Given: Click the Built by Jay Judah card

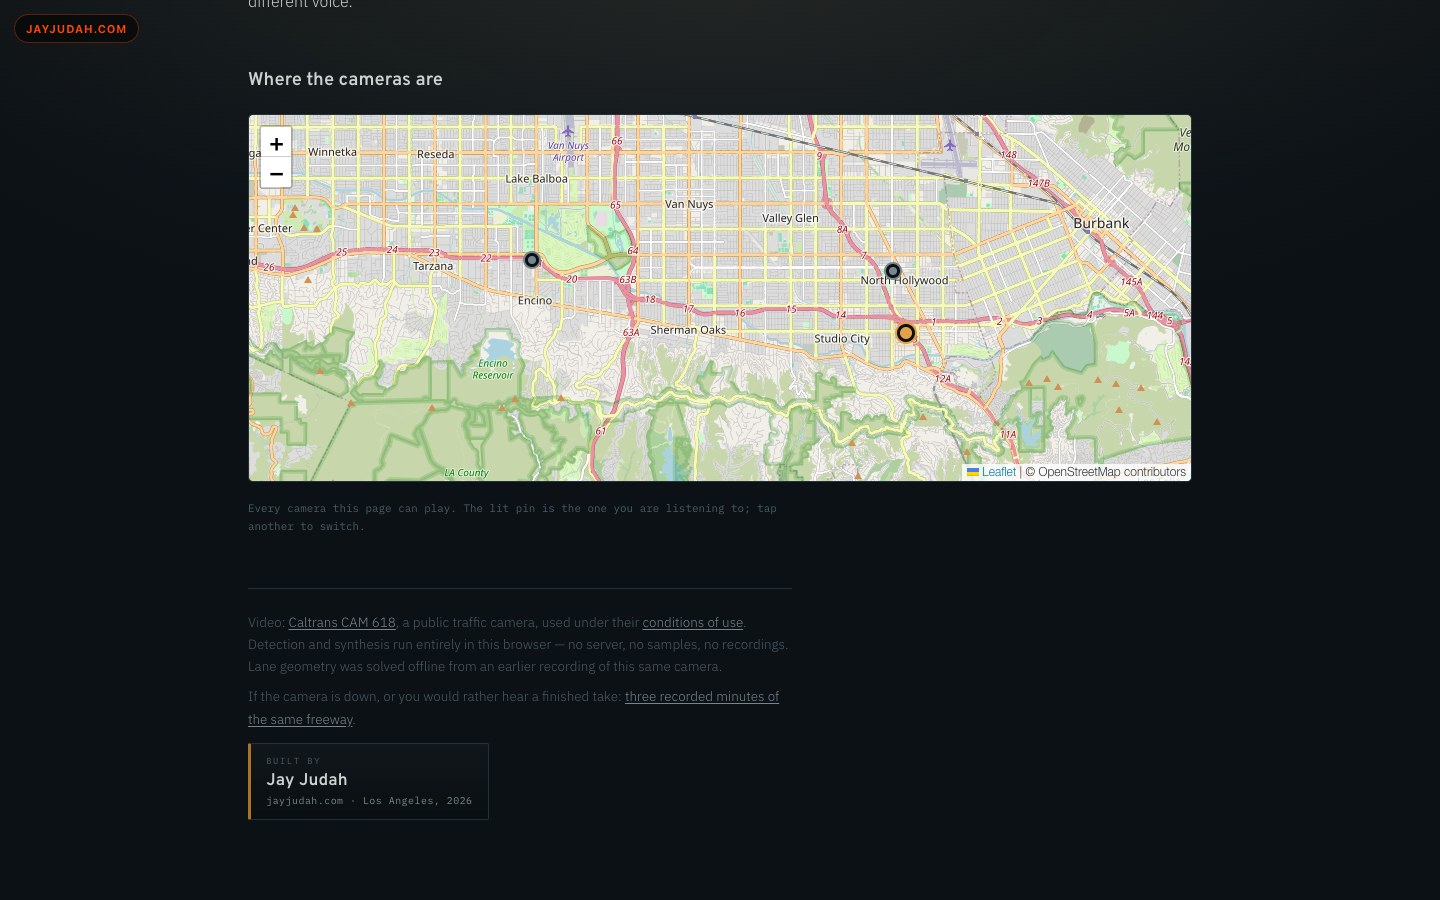Looking at the screenshot, I should pyautogui.click(x=368, y=781).
